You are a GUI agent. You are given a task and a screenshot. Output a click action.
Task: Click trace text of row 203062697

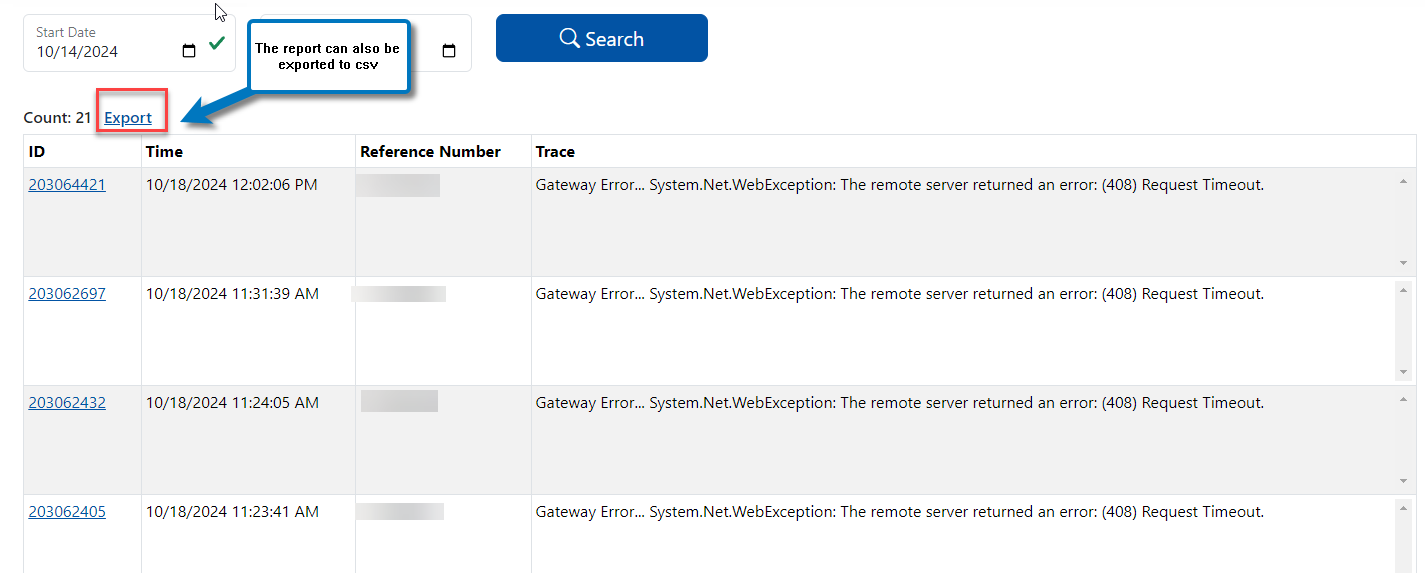click(900, 293)
